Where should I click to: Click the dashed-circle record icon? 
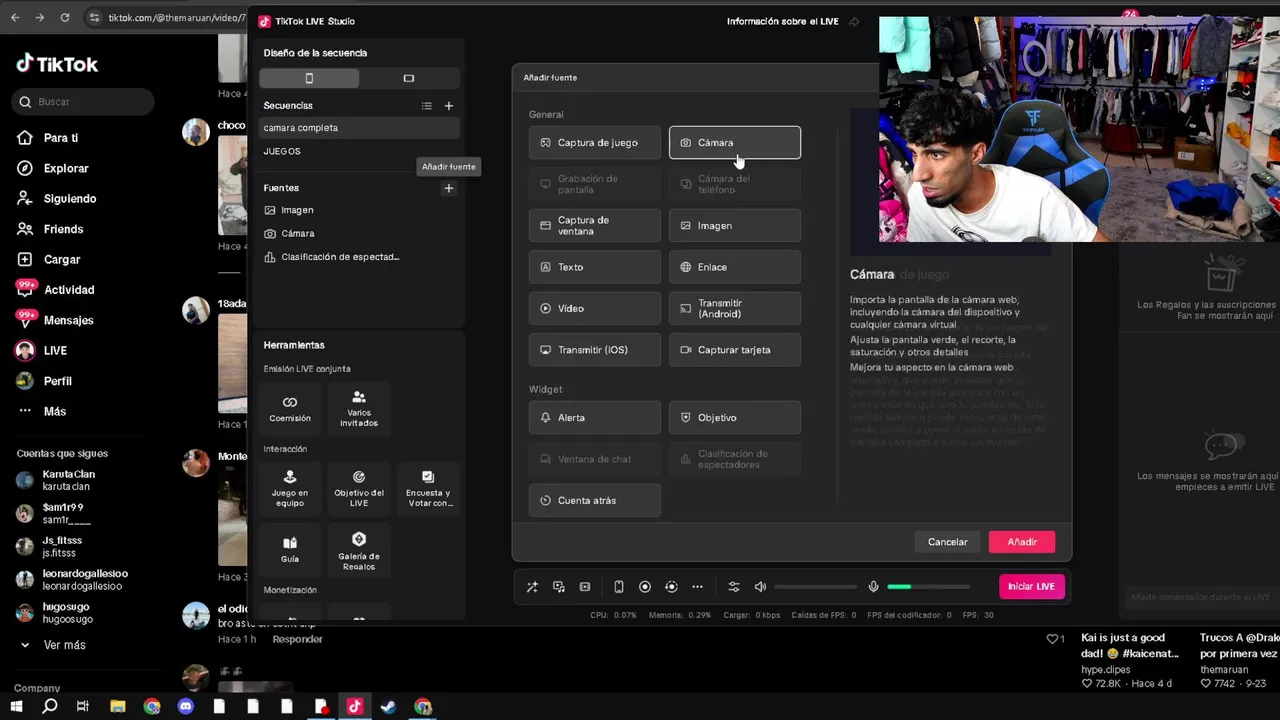click(x=671, y=587)
